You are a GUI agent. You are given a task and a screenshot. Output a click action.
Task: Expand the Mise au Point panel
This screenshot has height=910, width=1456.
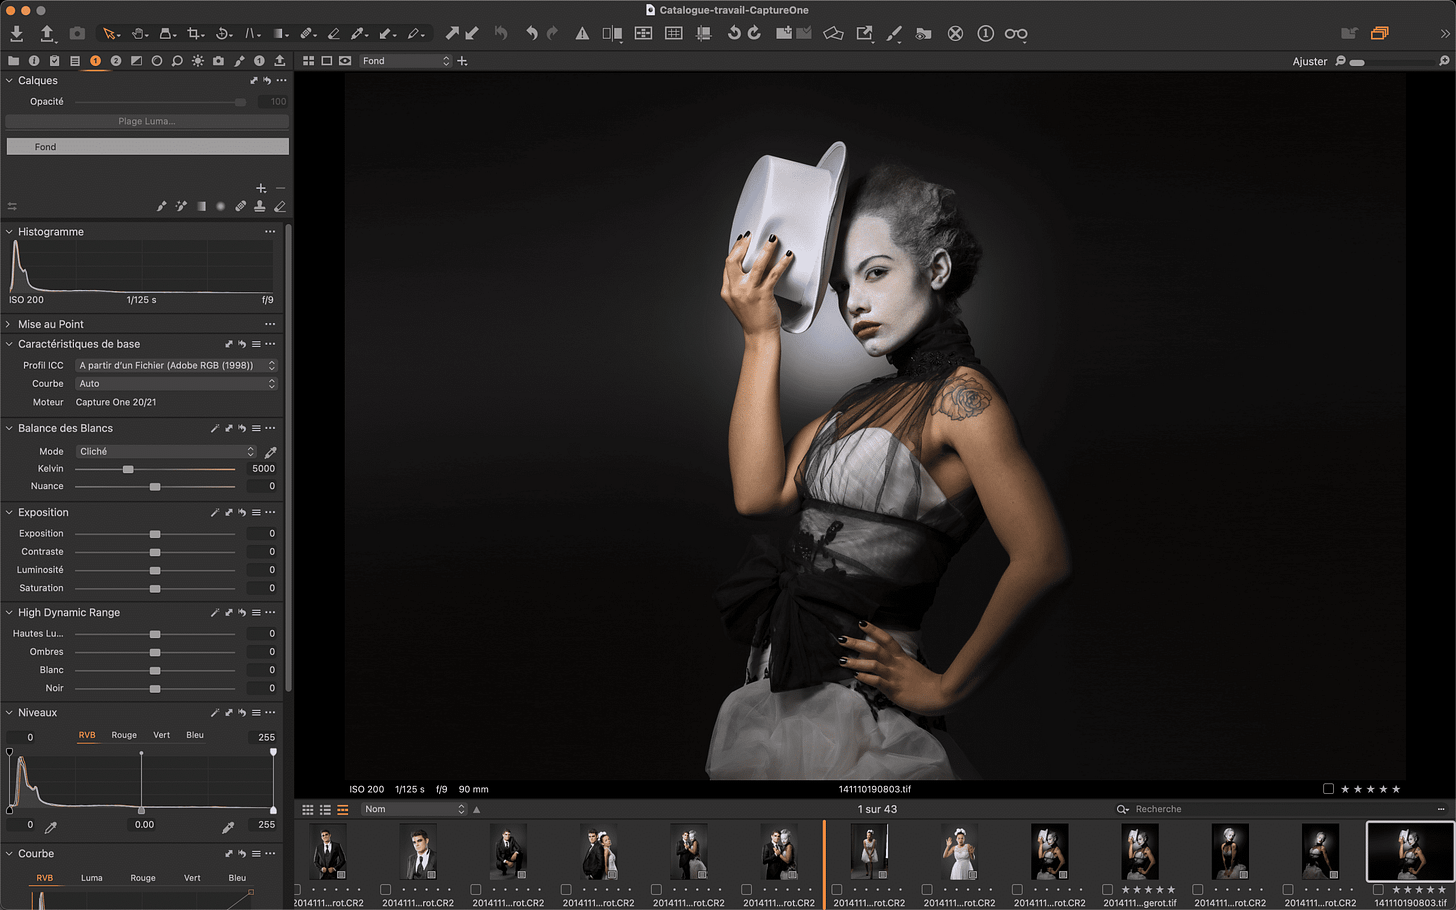pyautogui.click(x=50, y=324)
